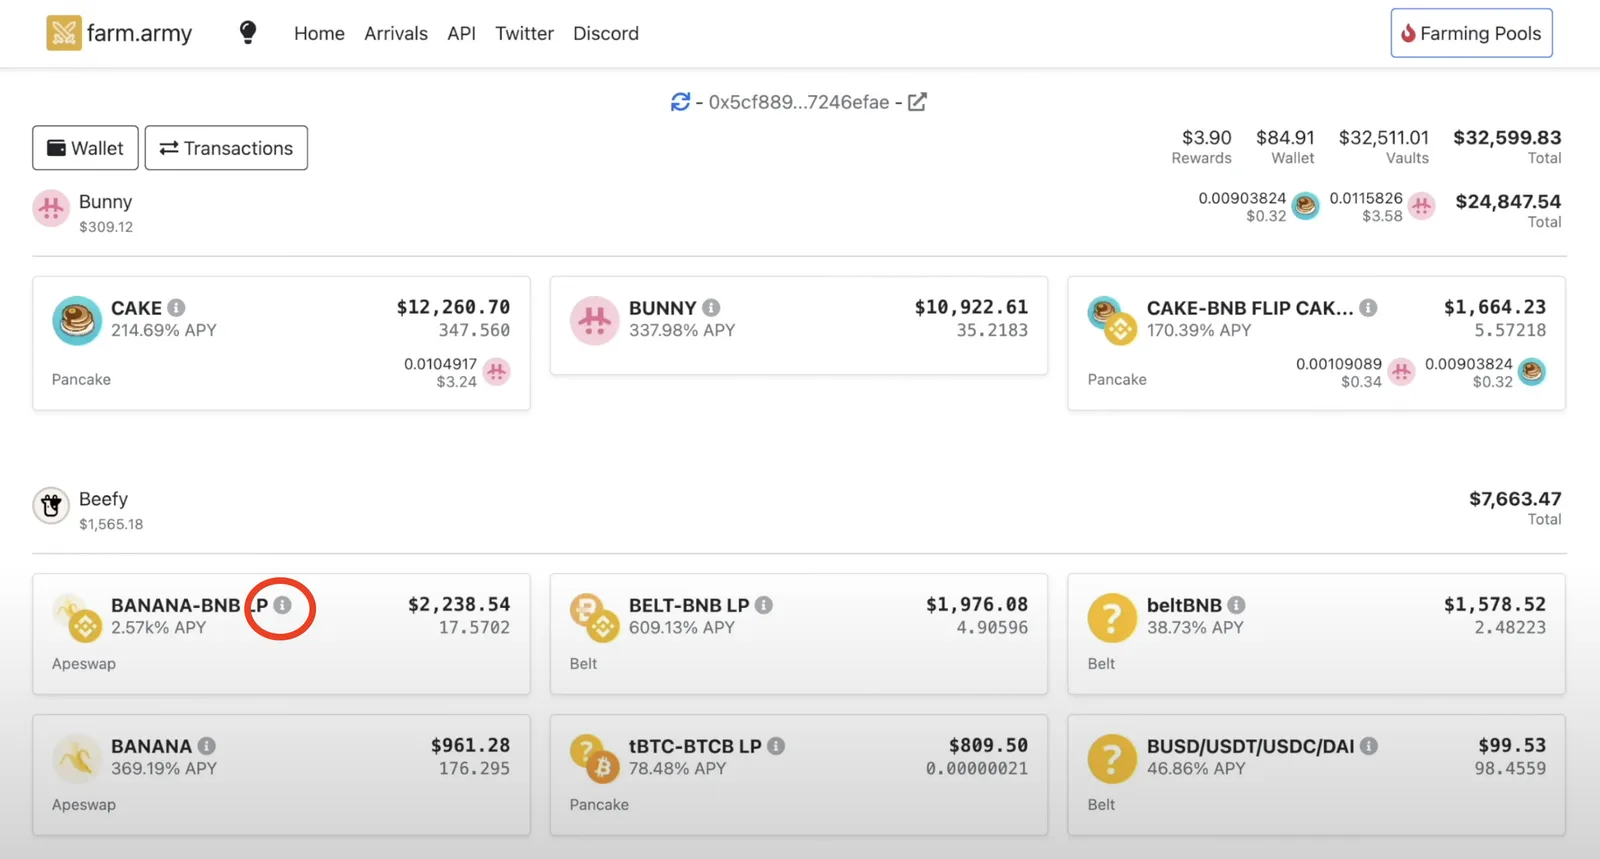Select the Vaults amount $32,511.01

click(x=1384, y=138)
